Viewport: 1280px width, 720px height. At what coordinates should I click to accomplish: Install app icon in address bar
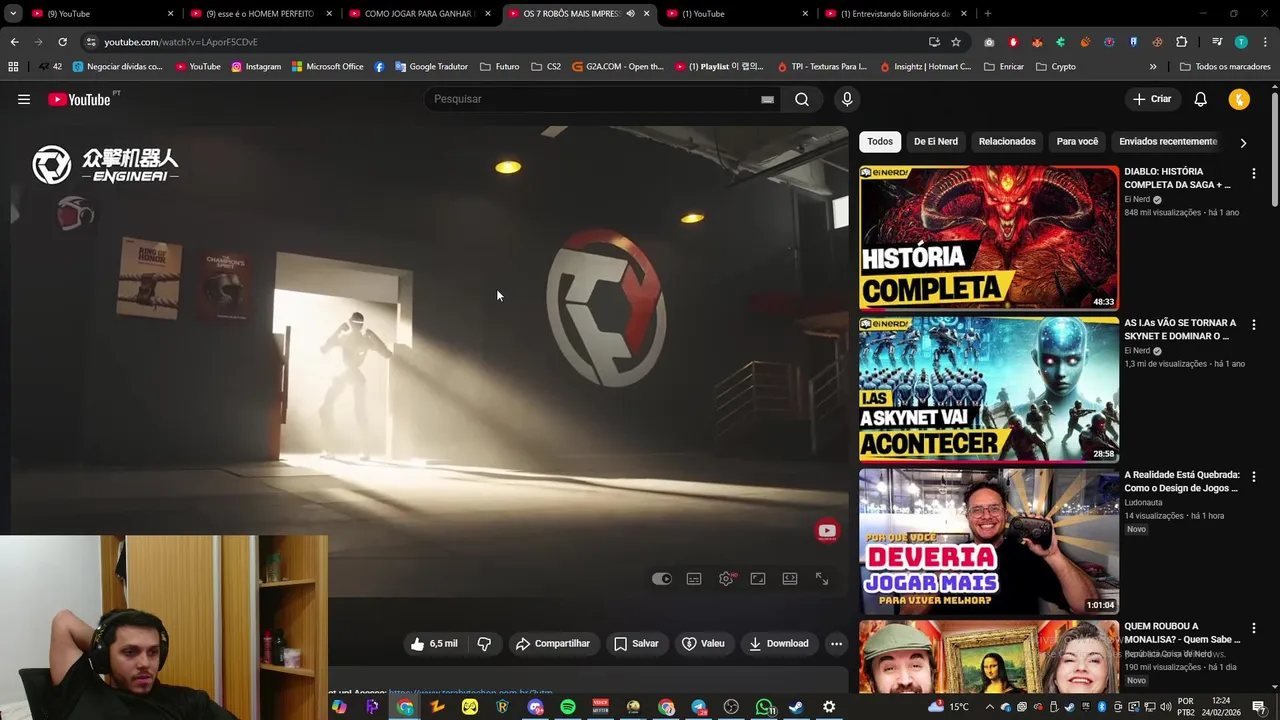pos(934,42)
